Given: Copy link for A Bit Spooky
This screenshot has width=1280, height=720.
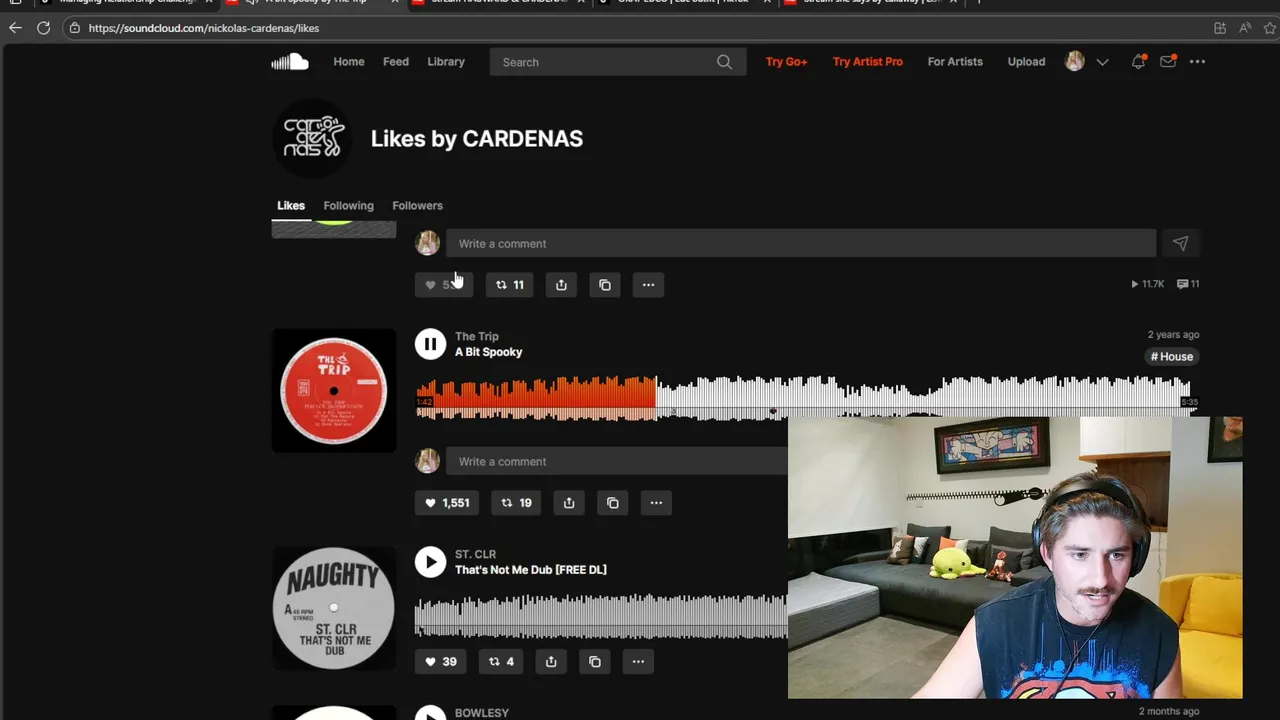Looking at the screenshot, I should pyautogui.click(x=613, y=503).
